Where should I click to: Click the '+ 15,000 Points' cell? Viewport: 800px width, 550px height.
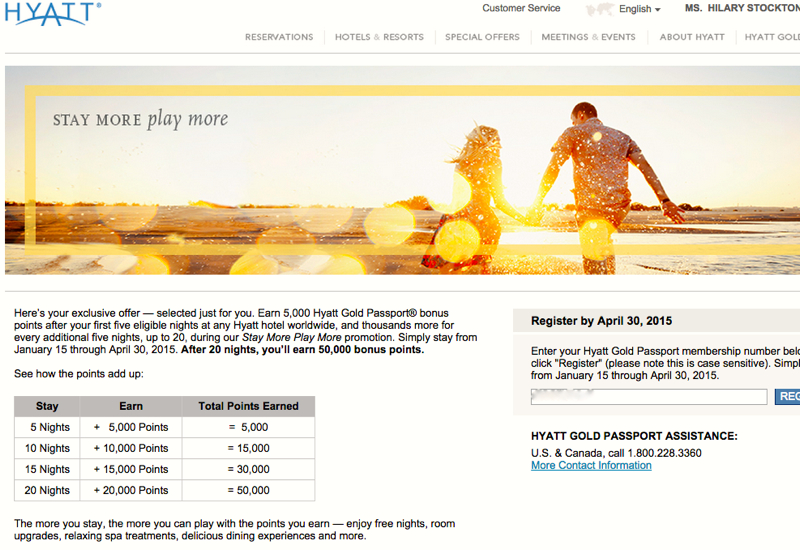tap(131, 469)
